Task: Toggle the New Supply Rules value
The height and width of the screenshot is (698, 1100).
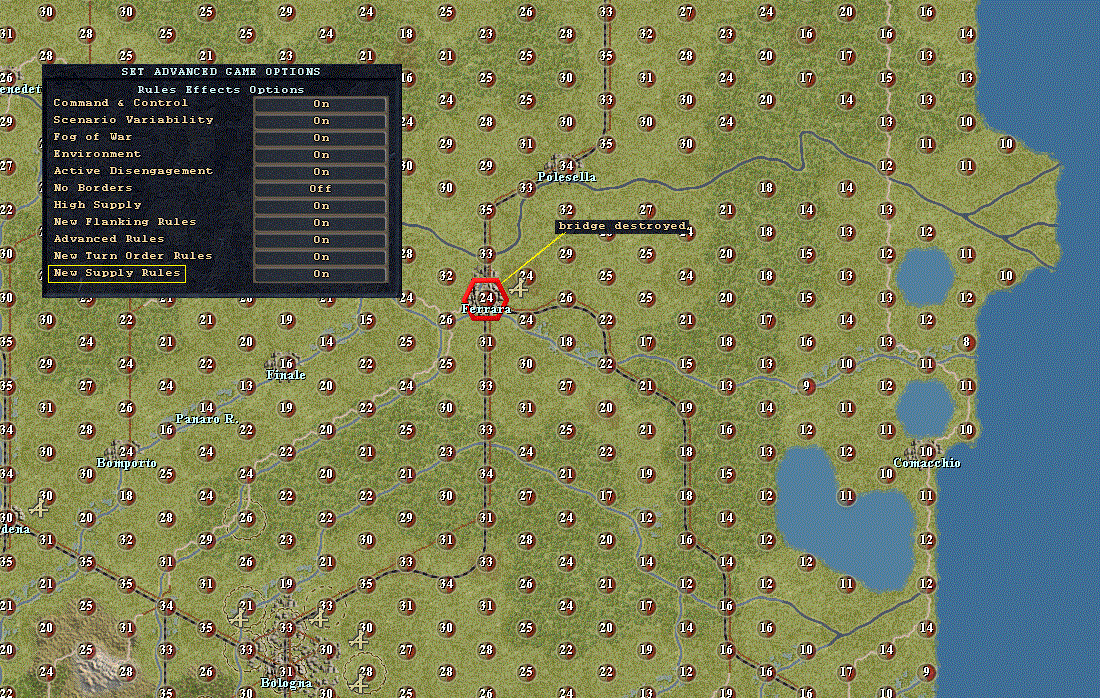Action: (x=321, y=274)
